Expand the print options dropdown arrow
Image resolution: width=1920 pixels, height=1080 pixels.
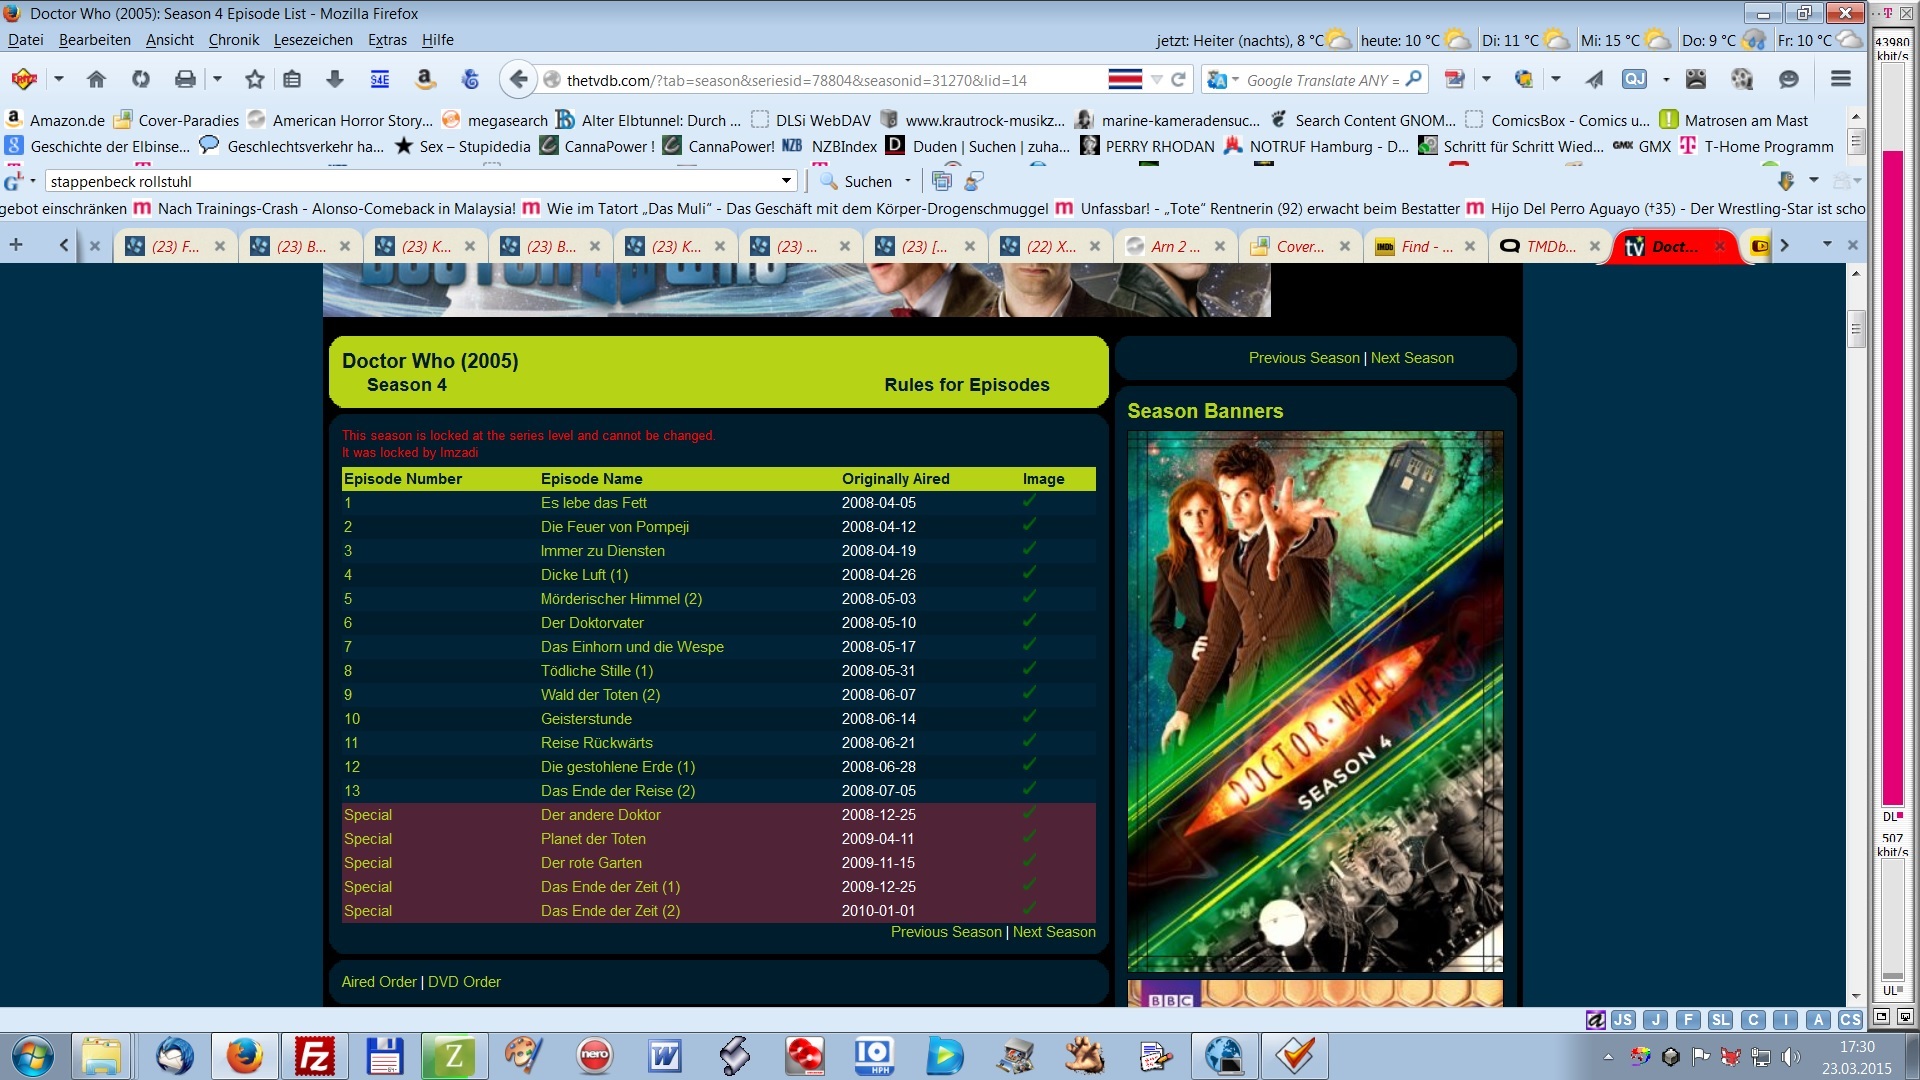216,79
